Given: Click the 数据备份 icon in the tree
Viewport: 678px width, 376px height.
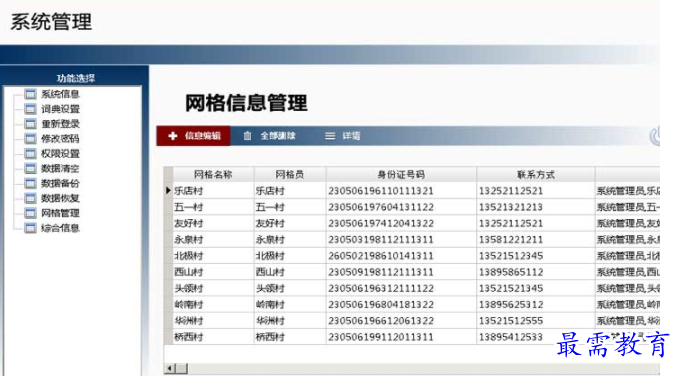Looking at the screenshot, I should point(30,183).
